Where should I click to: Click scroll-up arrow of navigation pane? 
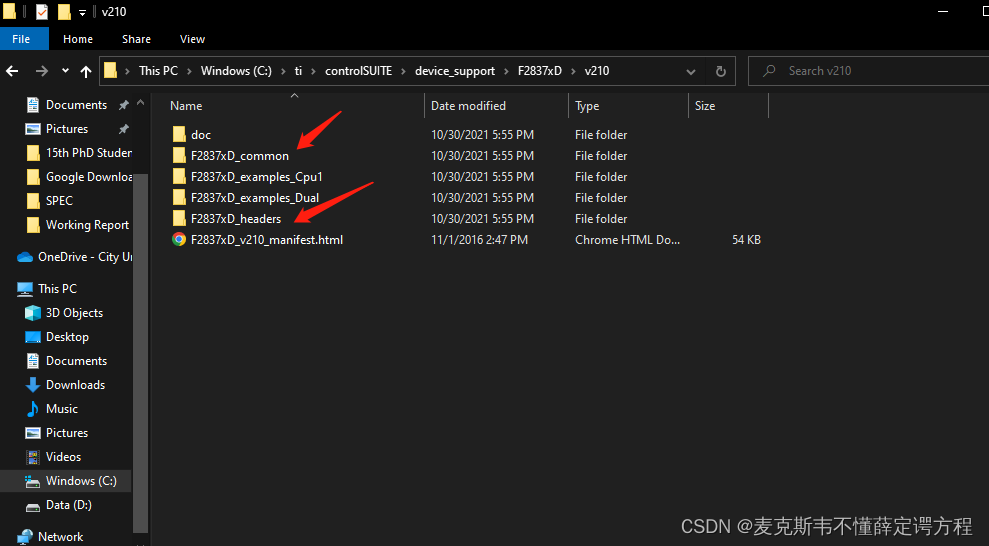(141, 102)
